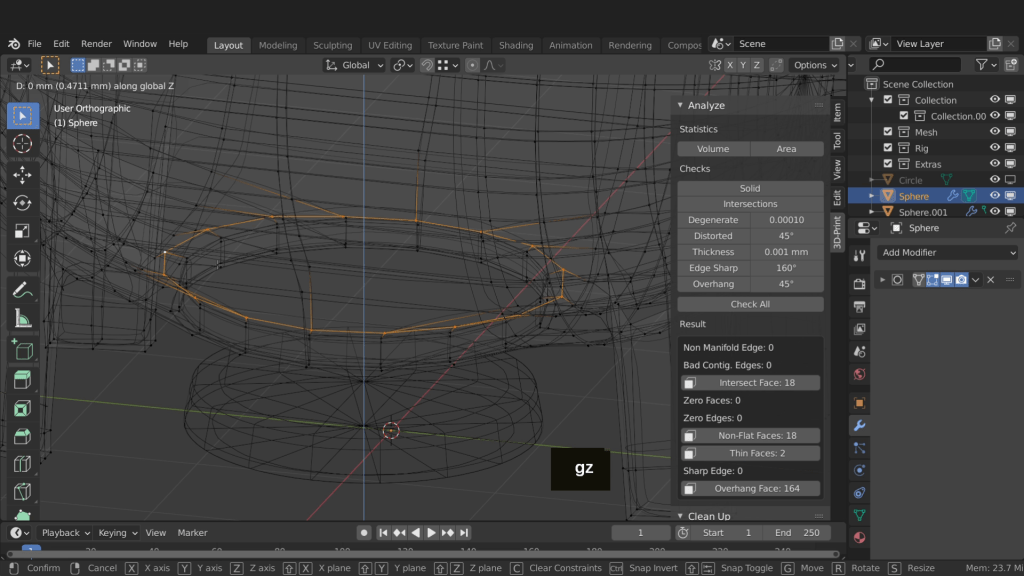1024x576 pixels.
Task: Select the Annotate pencil tool
Action: [22, 290]
